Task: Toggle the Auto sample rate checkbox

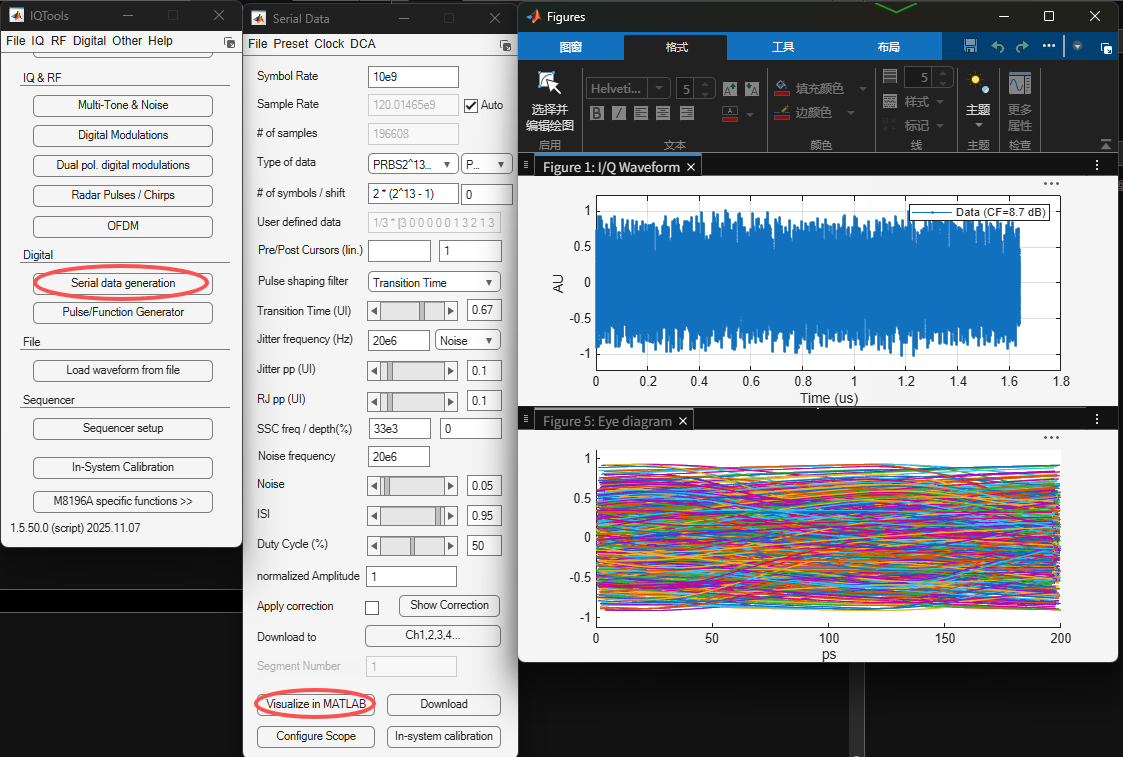Action: pos(471,105)
